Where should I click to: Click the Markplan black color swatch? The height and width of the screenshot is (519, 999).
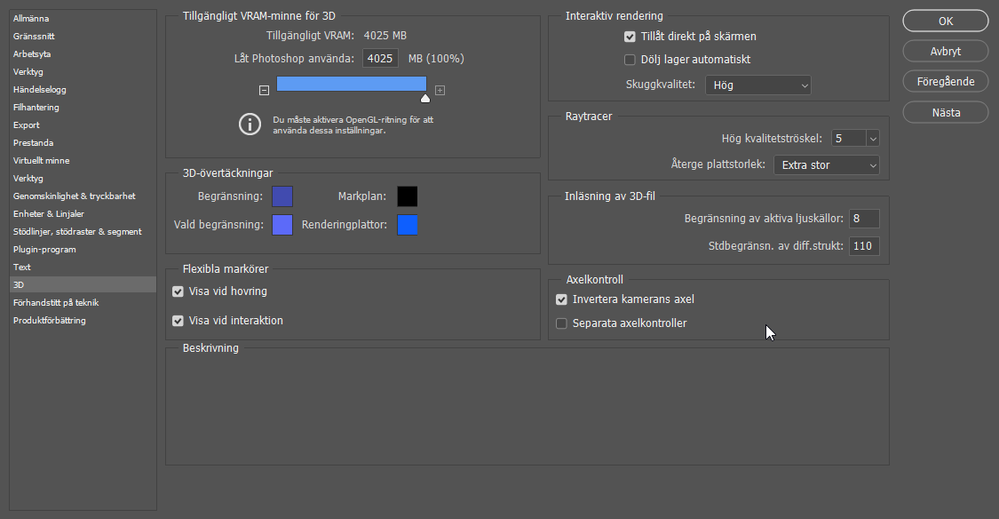tap(407, 196)
